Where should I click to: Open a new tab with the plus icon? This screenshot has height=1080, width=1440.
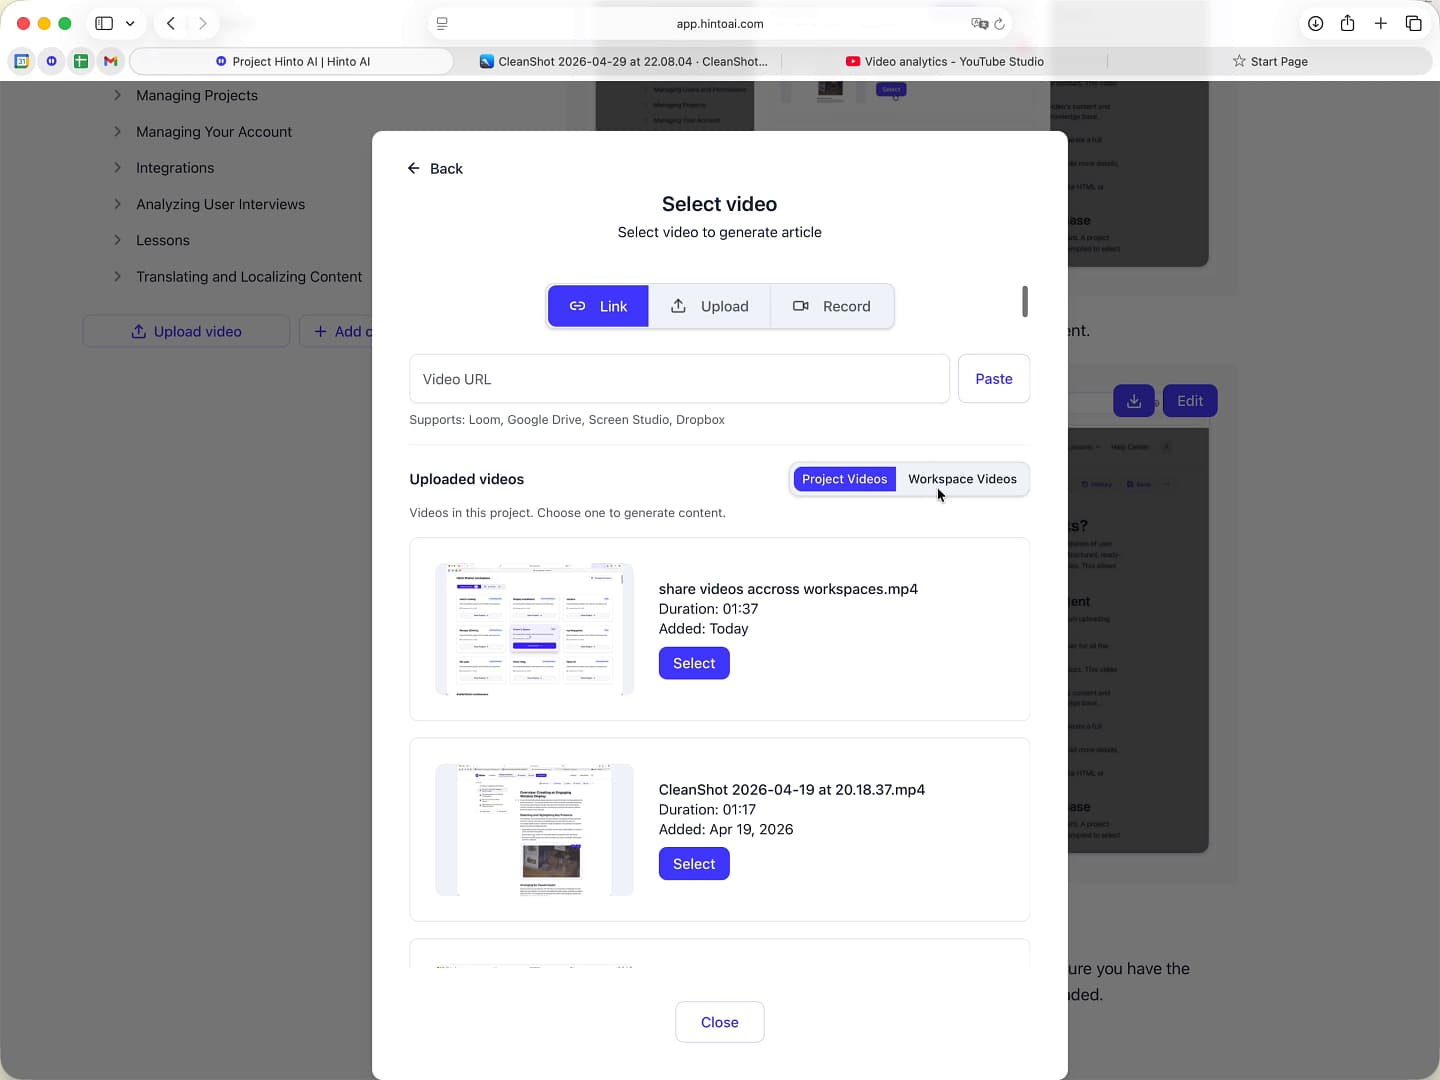pyautogui.click(x=1380, y=23)
